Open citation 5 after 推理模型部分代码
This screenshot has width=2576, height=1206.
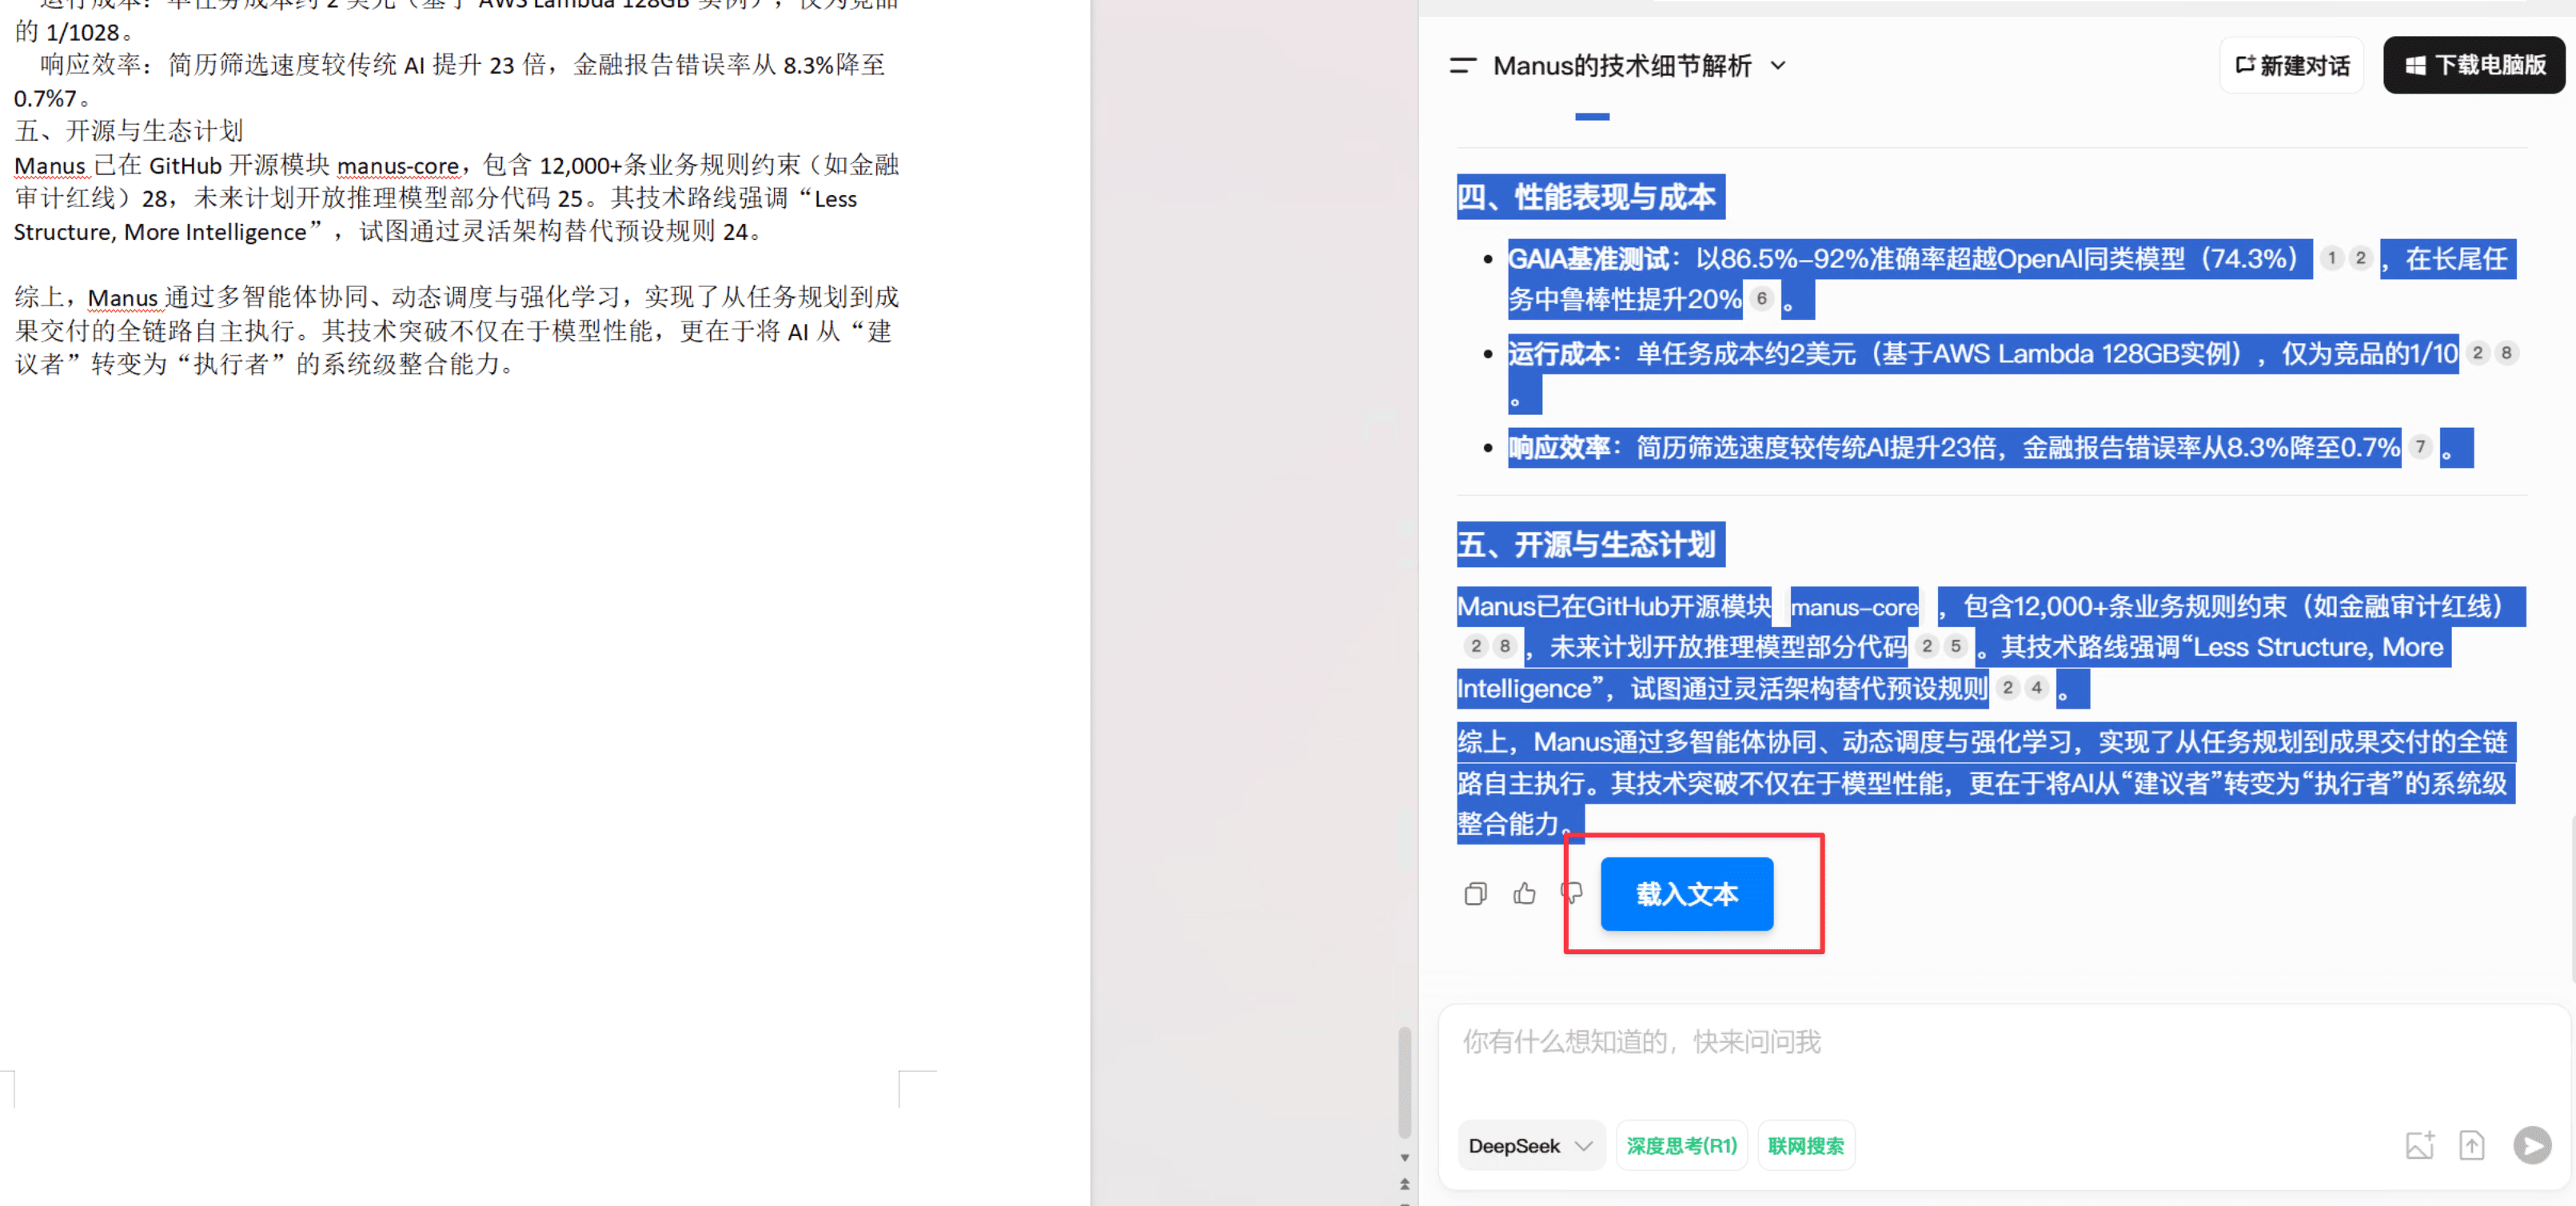pos(1956,646)
